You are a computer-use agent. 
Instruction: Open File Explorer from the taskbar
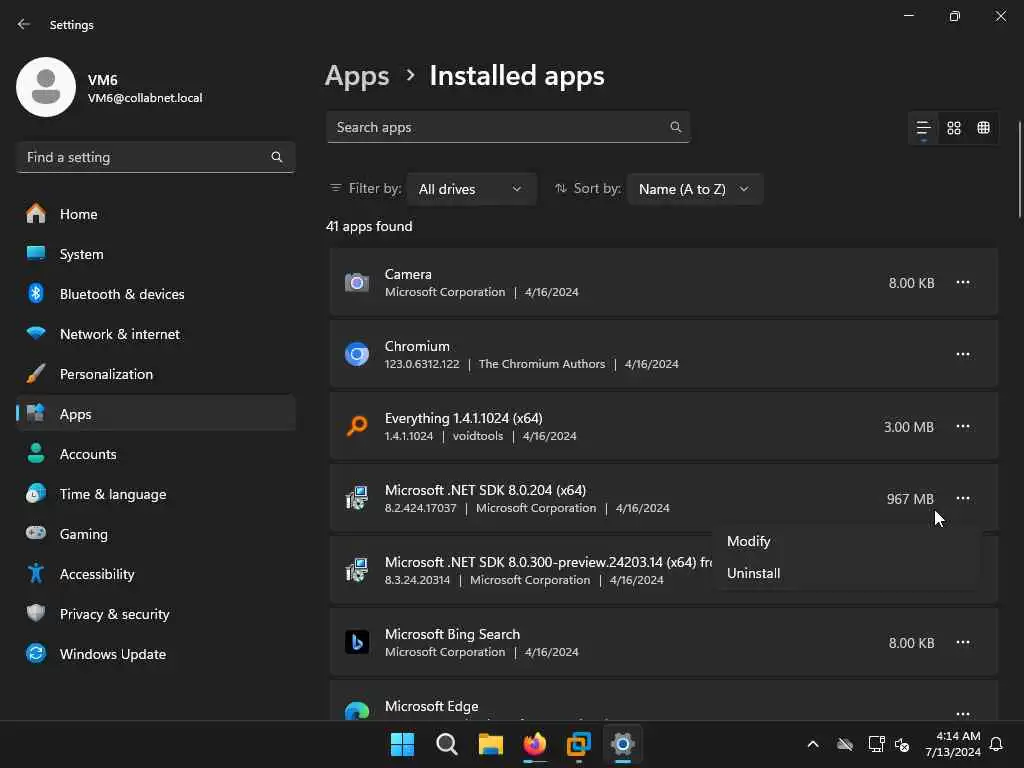(x=490, y=744)
